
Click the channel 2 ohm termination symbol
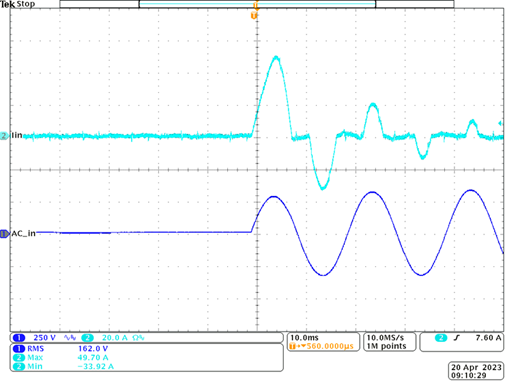(138, 338)
